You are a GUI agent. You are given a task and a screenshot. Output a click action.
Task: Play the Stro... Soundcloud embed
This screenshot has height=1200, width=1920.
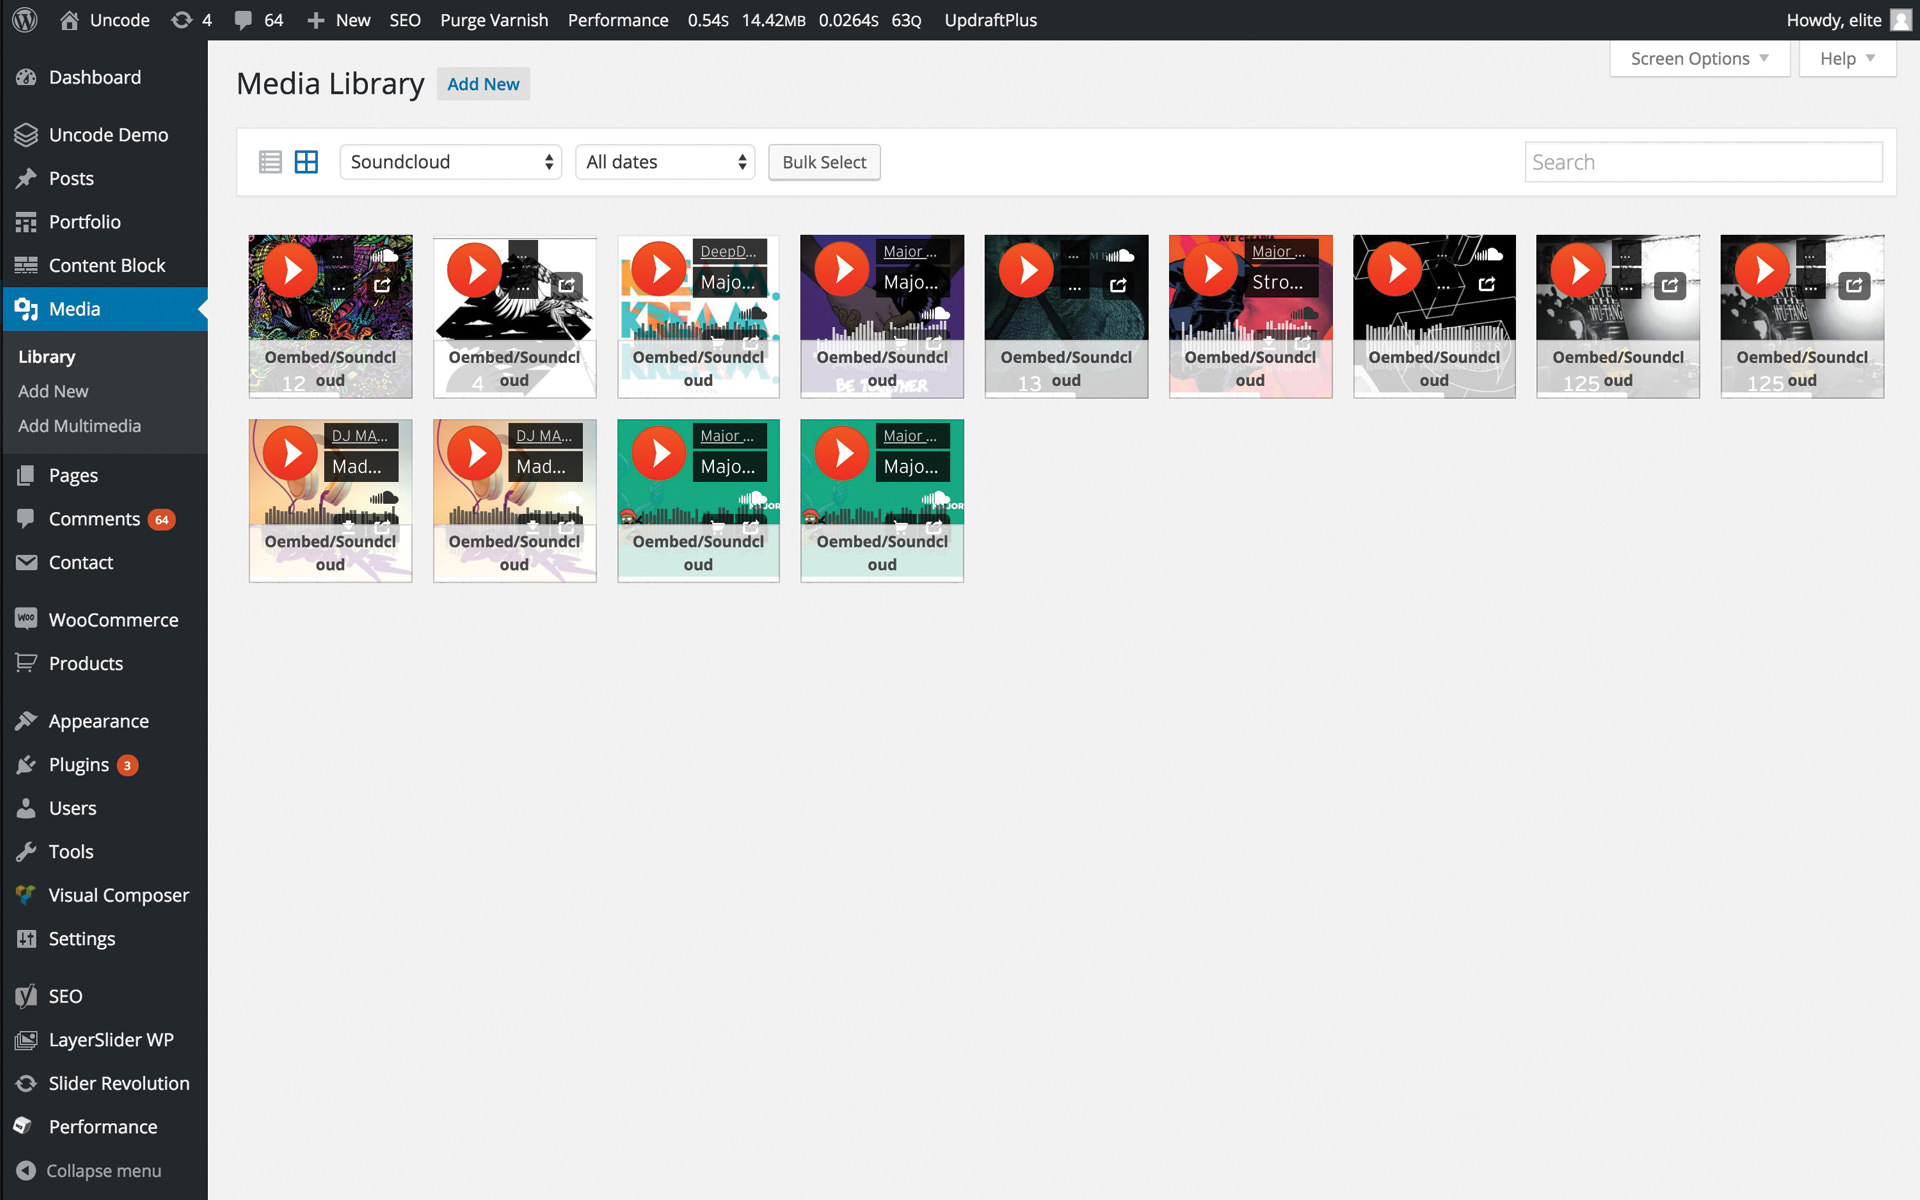[1211, 269]
